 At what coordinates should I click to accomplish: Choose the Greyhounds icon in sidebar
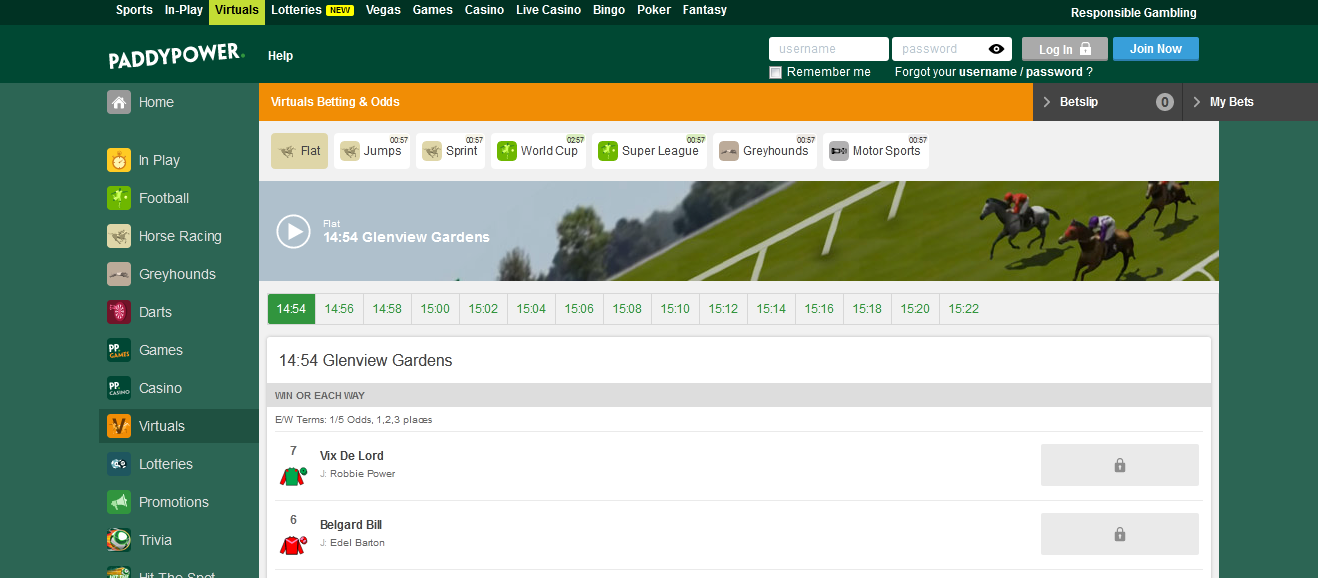point(119,274)
